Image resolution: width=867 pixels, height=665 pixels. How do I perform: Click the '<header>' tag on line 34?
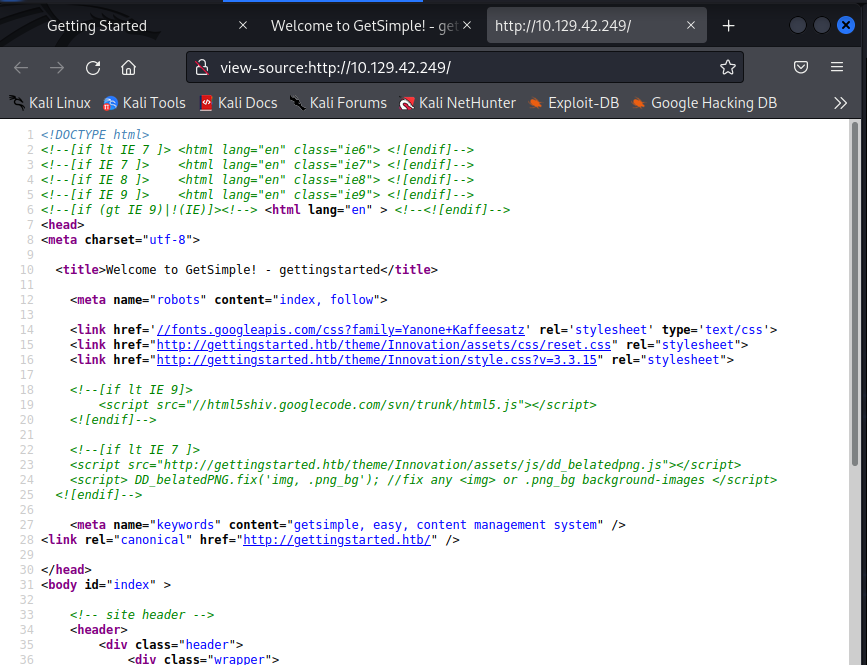pos(98,630)
